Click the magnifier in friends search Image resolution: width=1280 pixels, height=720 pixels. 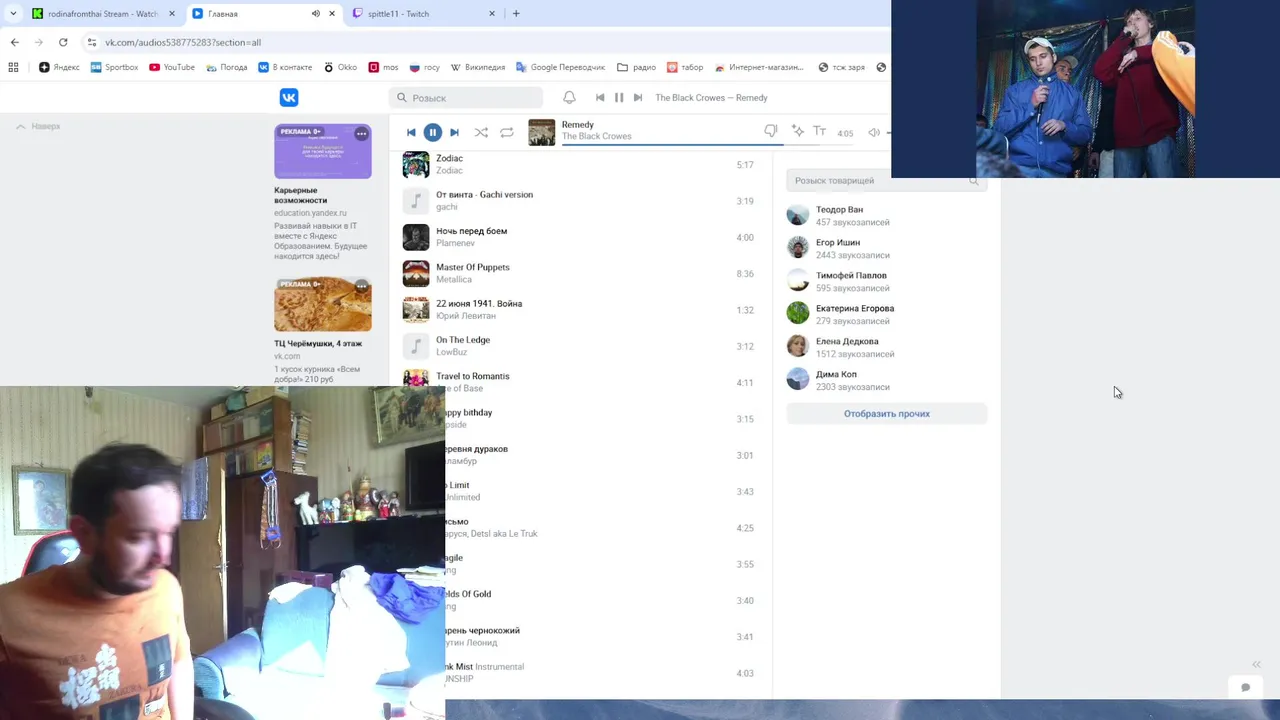(974, 181)
